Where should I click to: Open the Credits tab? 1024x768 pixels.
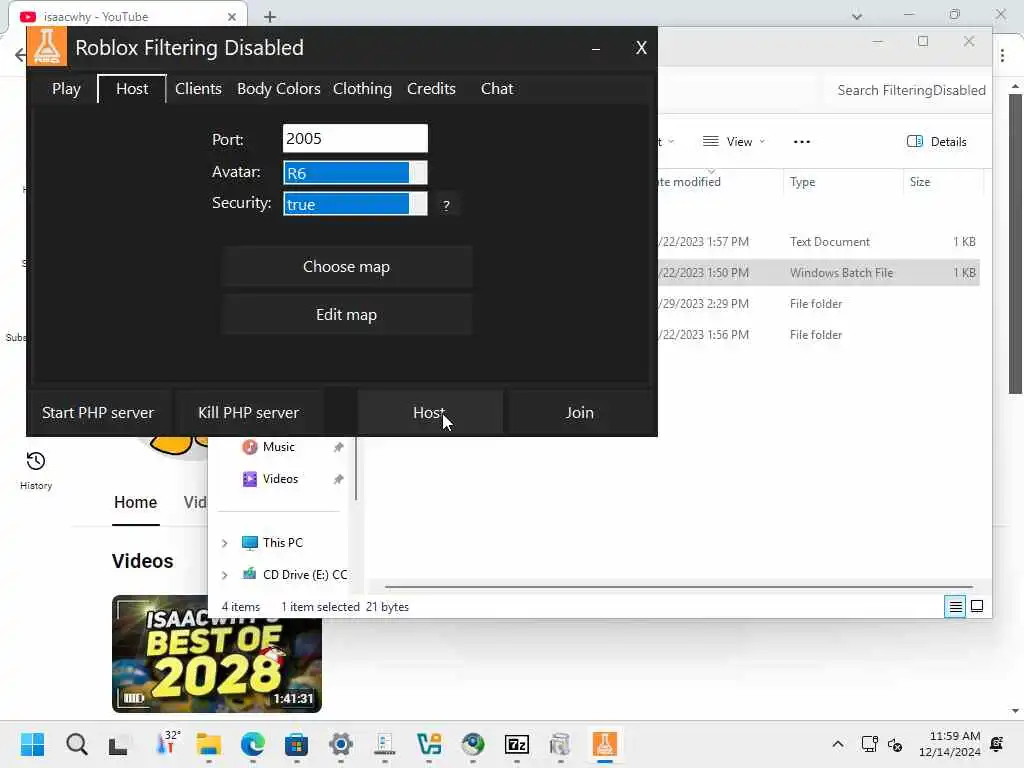(431, 89)
